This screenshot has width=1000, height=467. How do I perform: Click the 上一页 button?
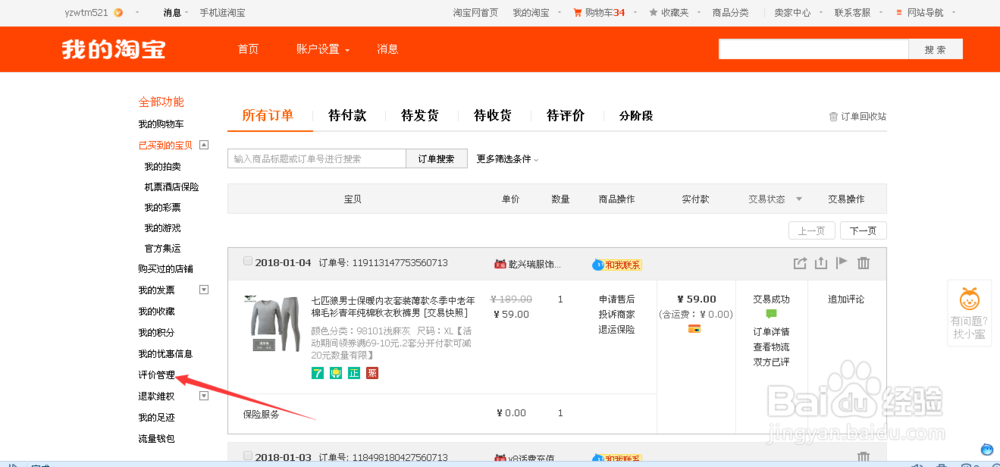click(811, 231)
